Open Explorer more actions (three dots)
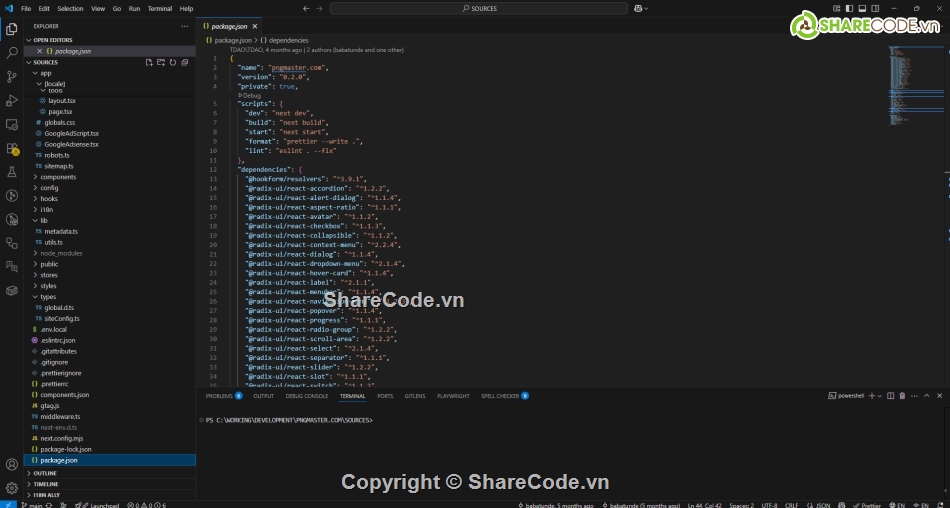Image resolution: width=950 pixels, height=508 pixels. 185,26
